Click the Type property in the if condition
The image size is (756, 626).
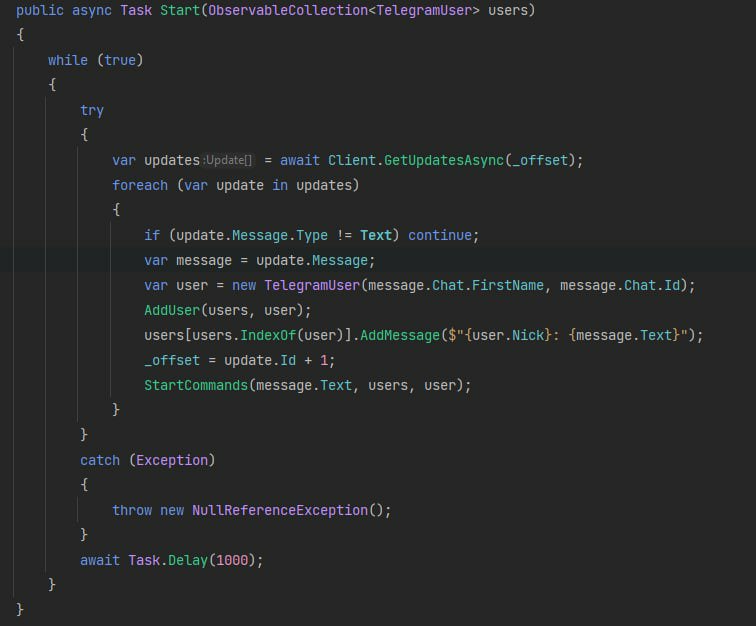tap(311, 235)
